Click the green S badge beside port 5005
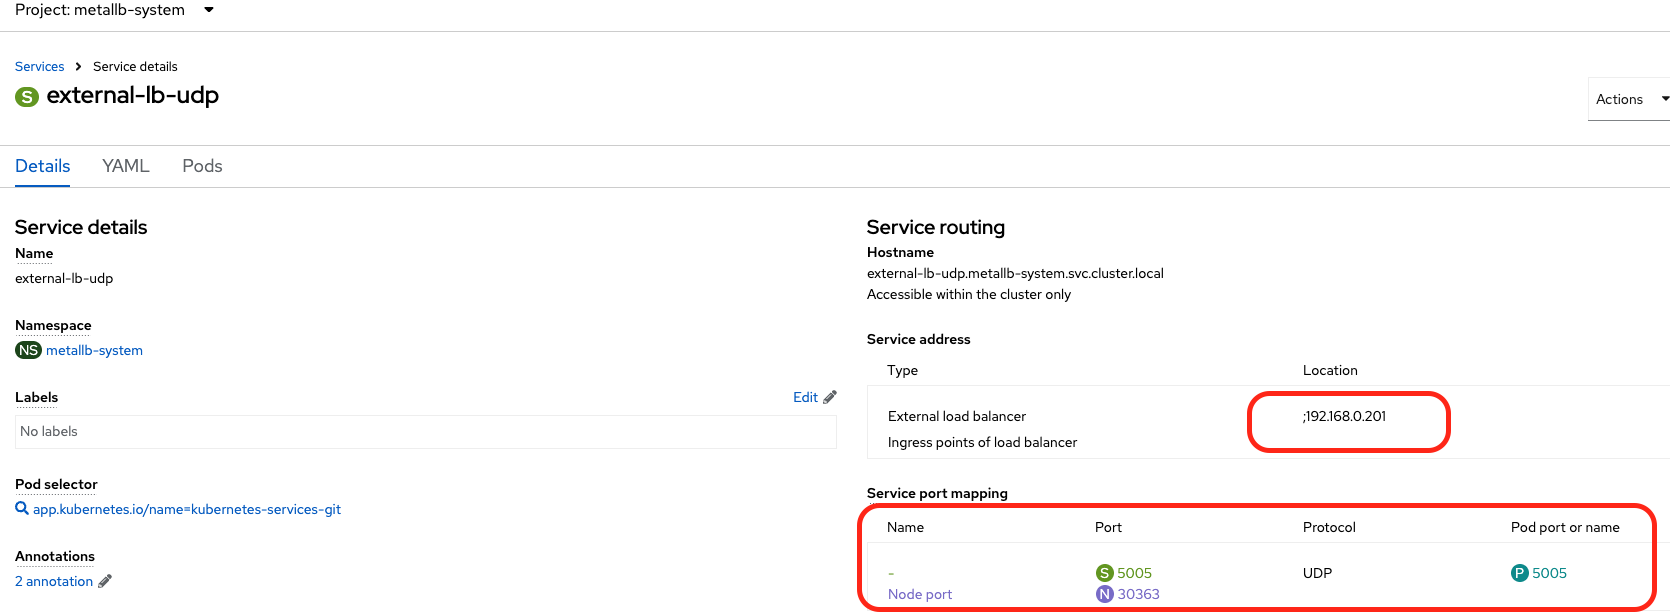The image size is (1670, 612). pos(1104,573)
